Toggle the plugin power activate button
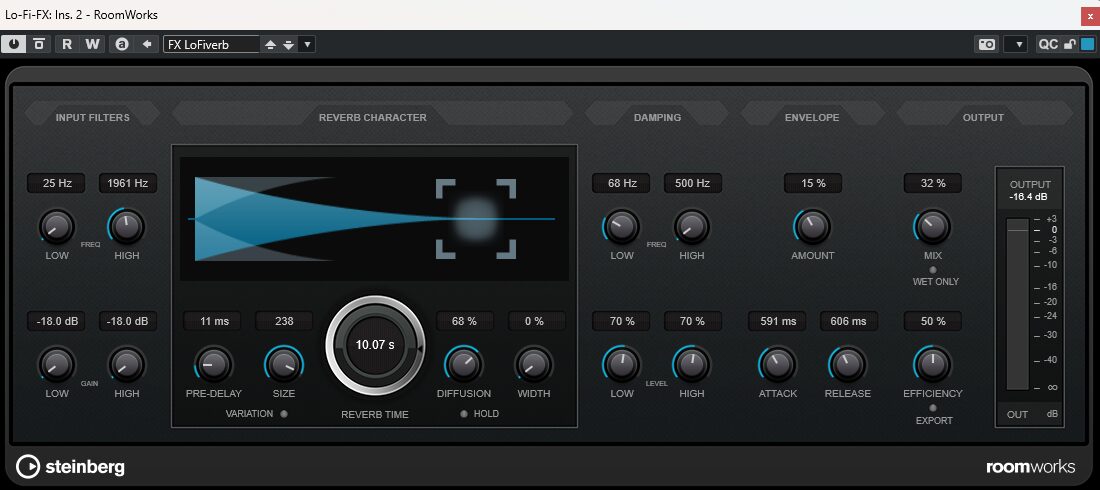The width and height of the screenshot is (1100, 490). coord(15,44)
